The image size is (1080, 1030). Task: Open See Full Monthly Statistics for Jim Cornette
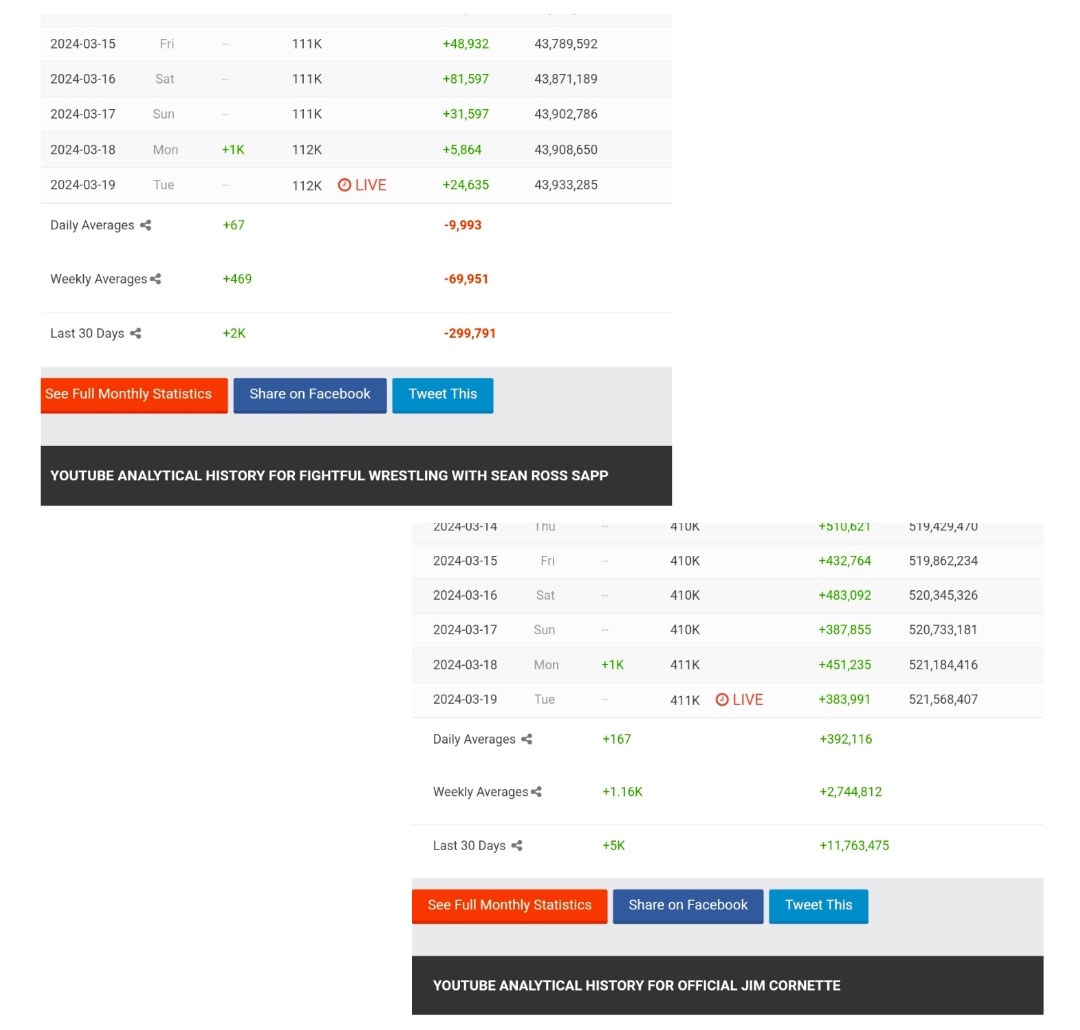(509, 905)
